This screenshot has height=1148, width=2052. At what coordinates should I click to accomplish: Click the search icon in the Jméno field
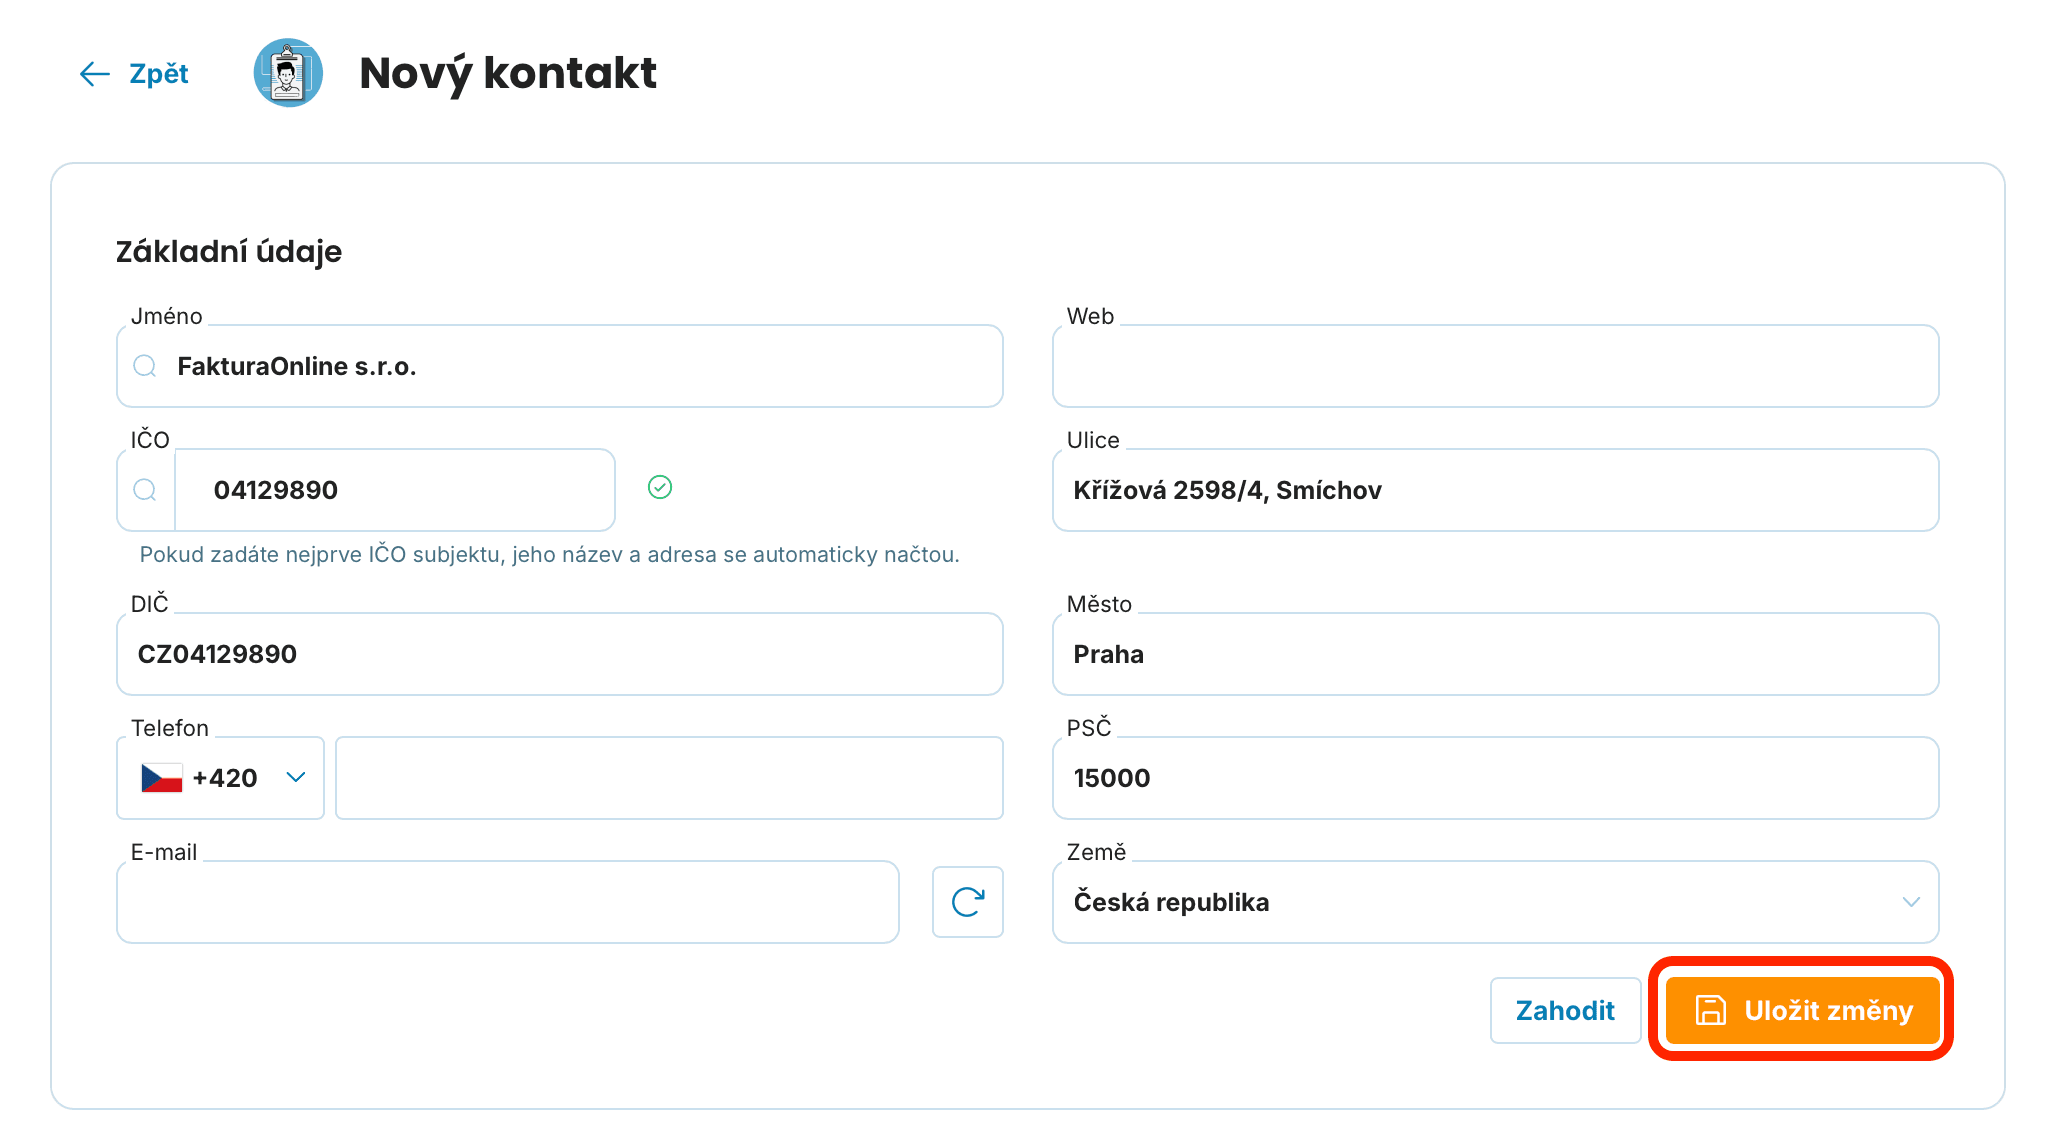click(x=145, y=366)
